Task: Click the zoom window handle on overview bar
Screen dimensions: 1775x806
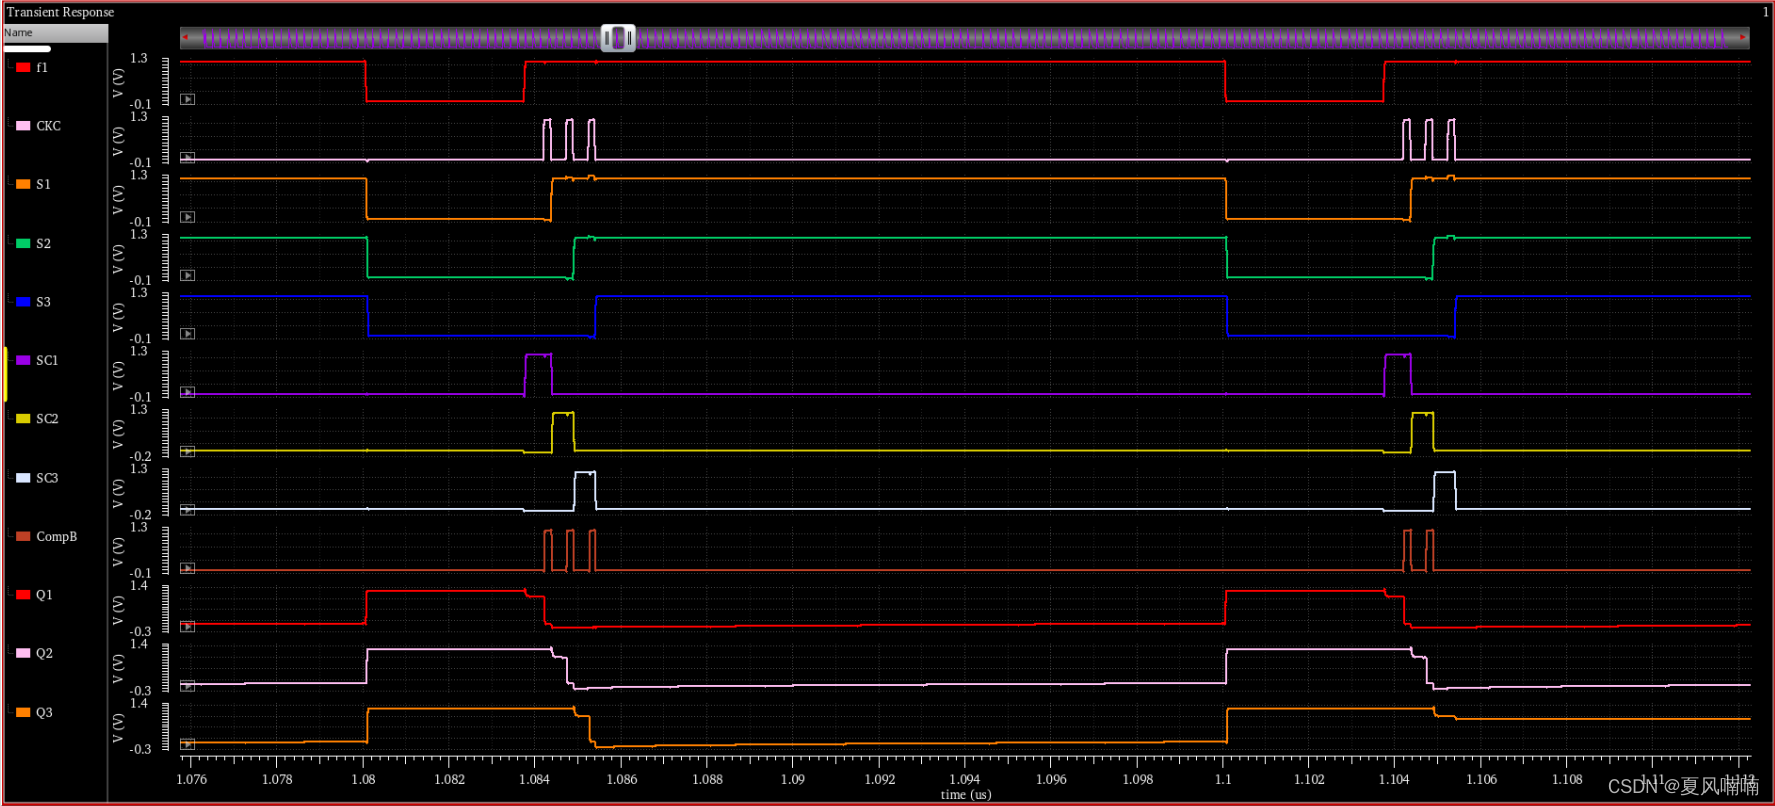Action: click(x=618, y=38)
